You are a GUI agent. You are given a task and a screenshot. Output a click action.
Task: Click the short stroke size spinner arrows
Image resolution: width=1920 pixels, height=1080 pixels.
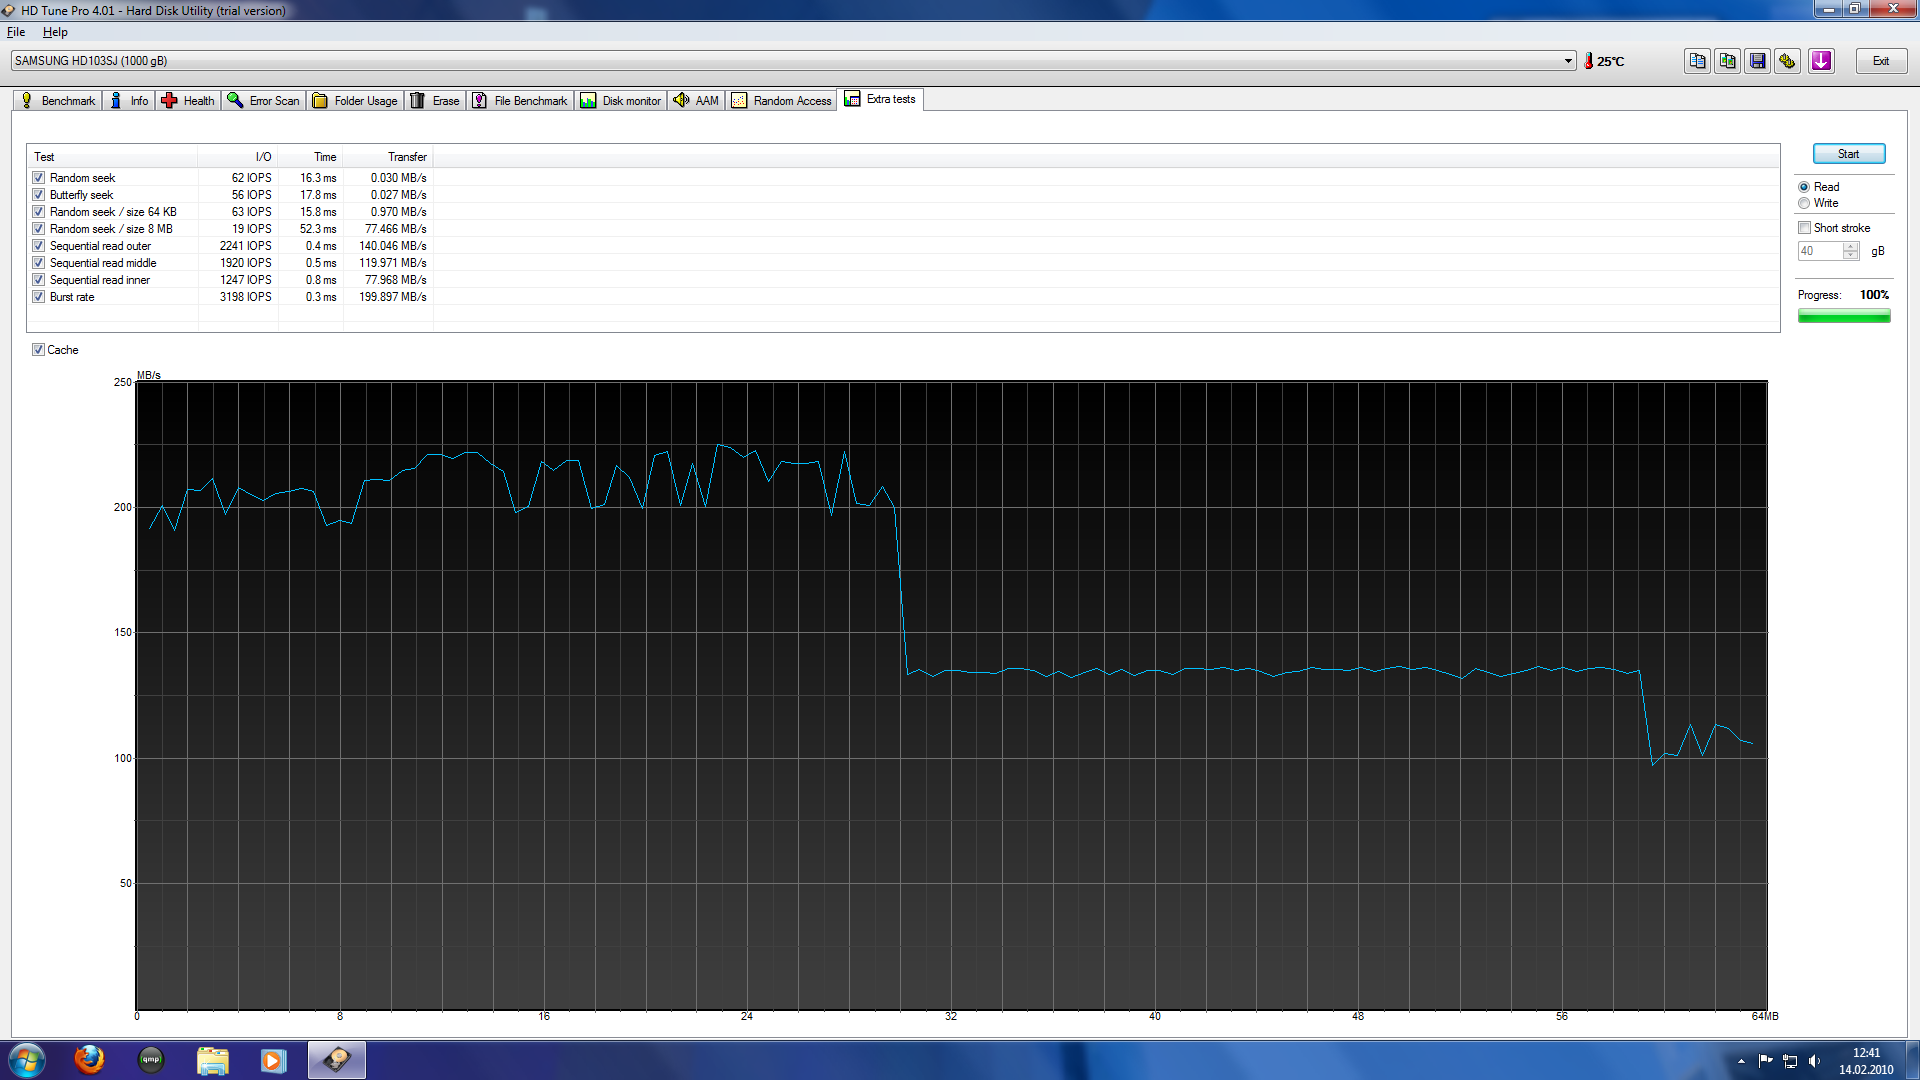1851,251
